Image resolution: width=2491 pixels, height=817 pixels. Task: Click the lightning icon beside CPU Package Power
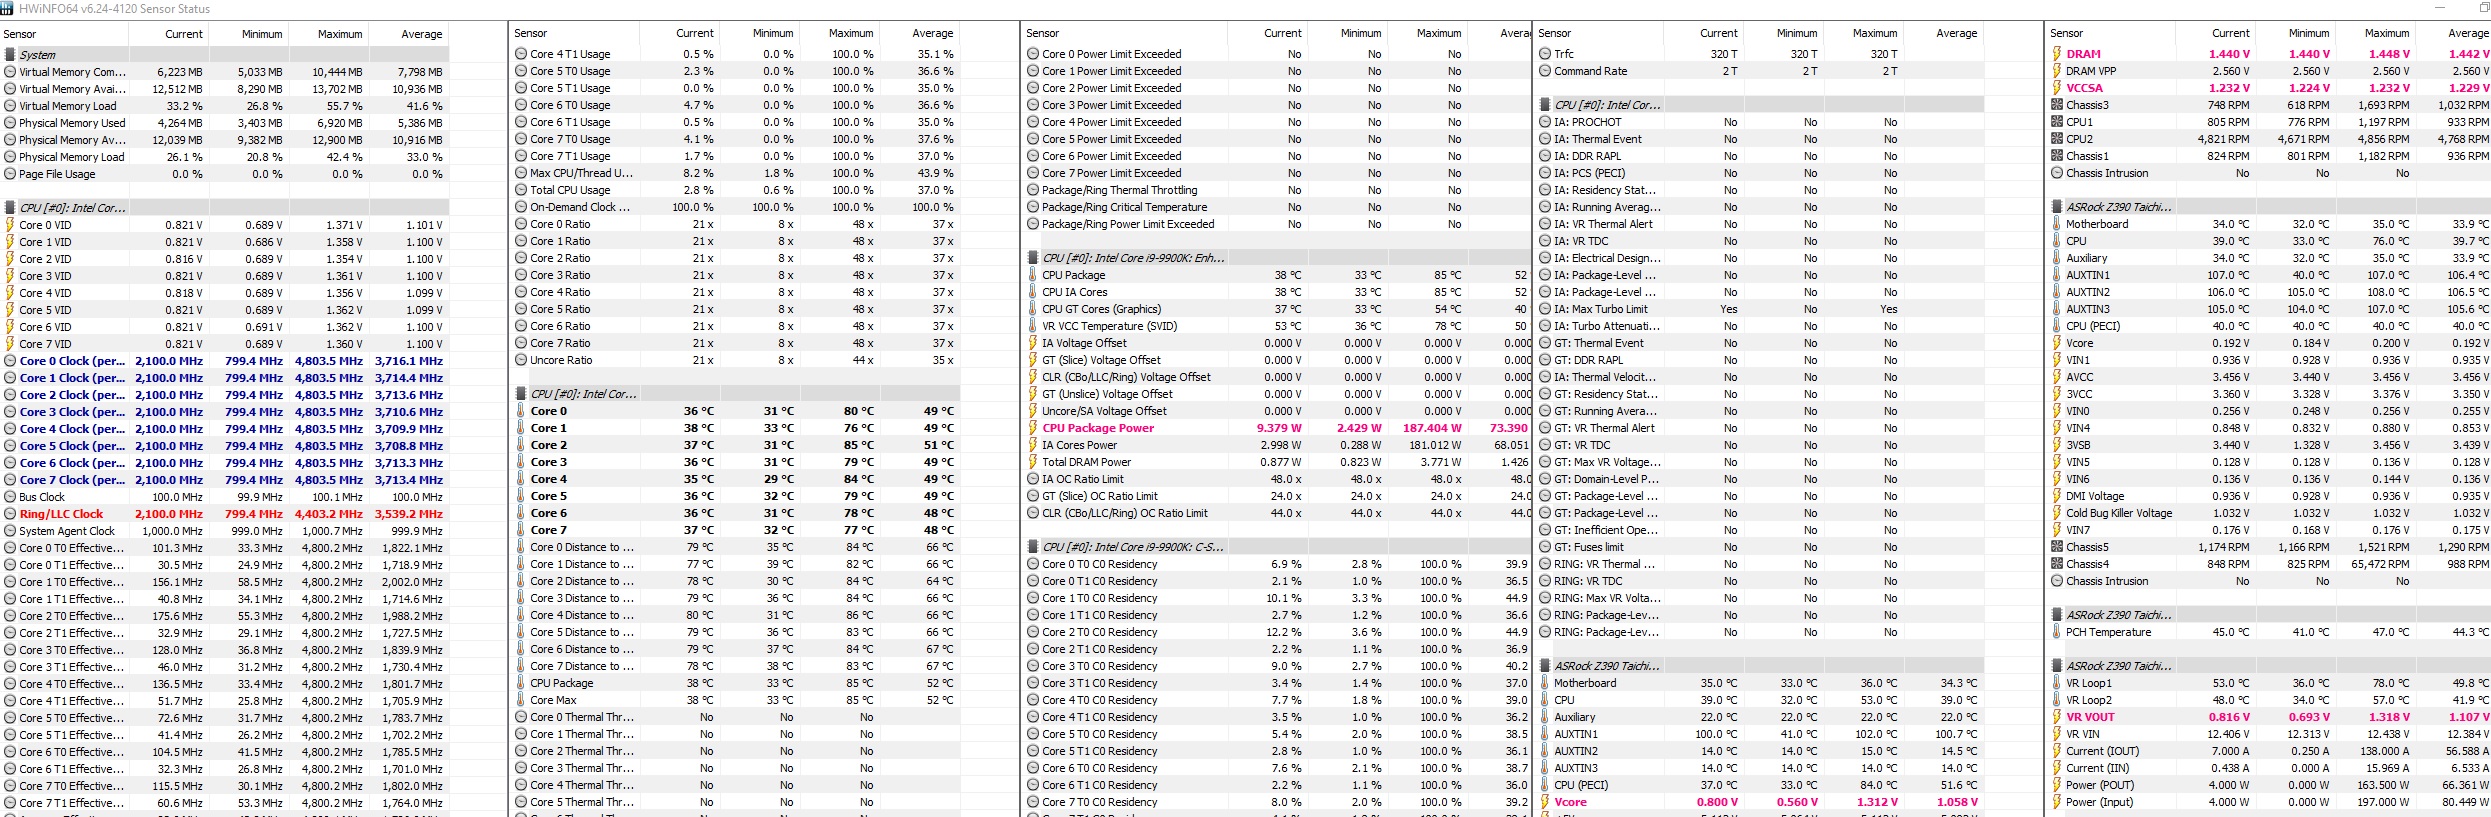pyautogui.click(x=1033, y=428)
